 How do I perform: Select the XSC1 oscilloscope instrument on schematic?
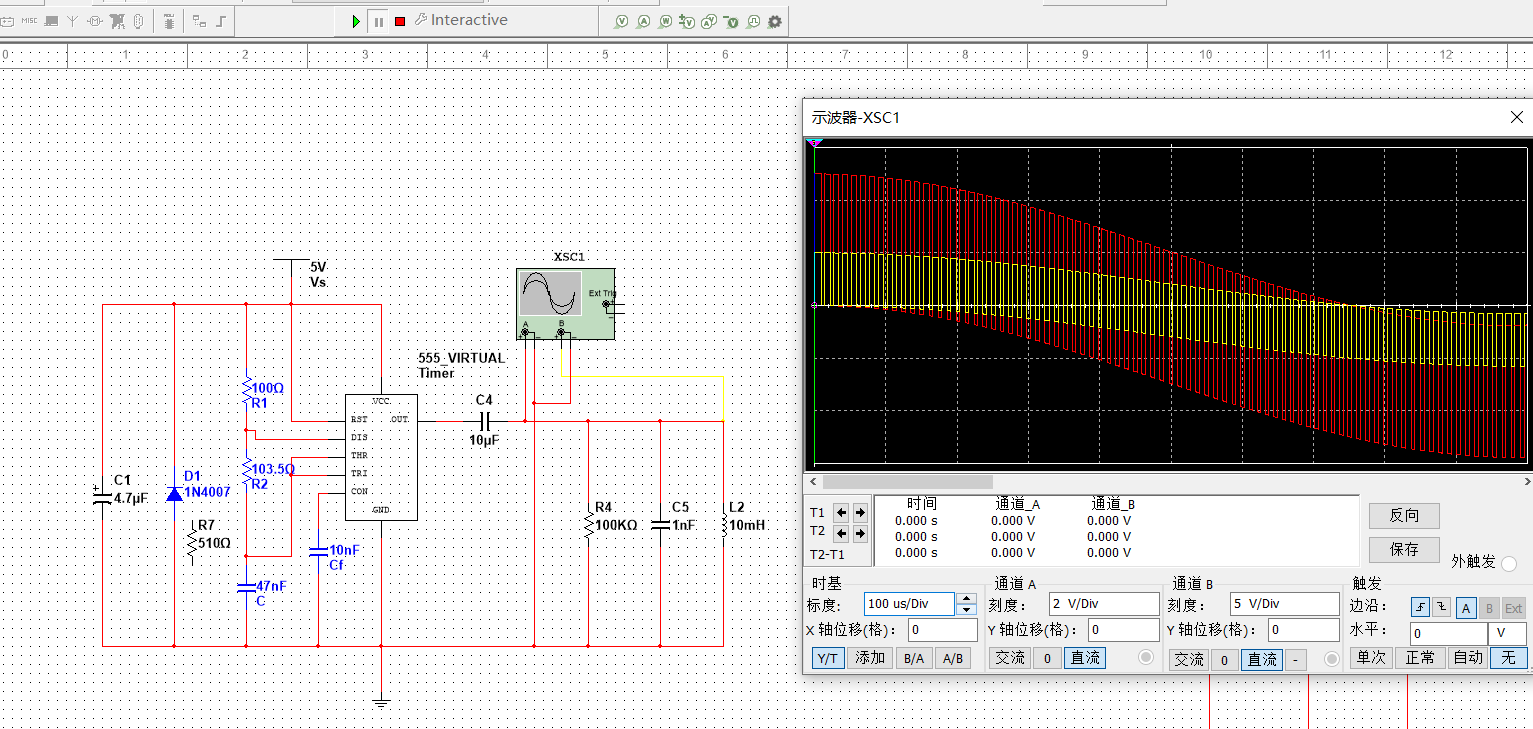click(x=565, y=305)
